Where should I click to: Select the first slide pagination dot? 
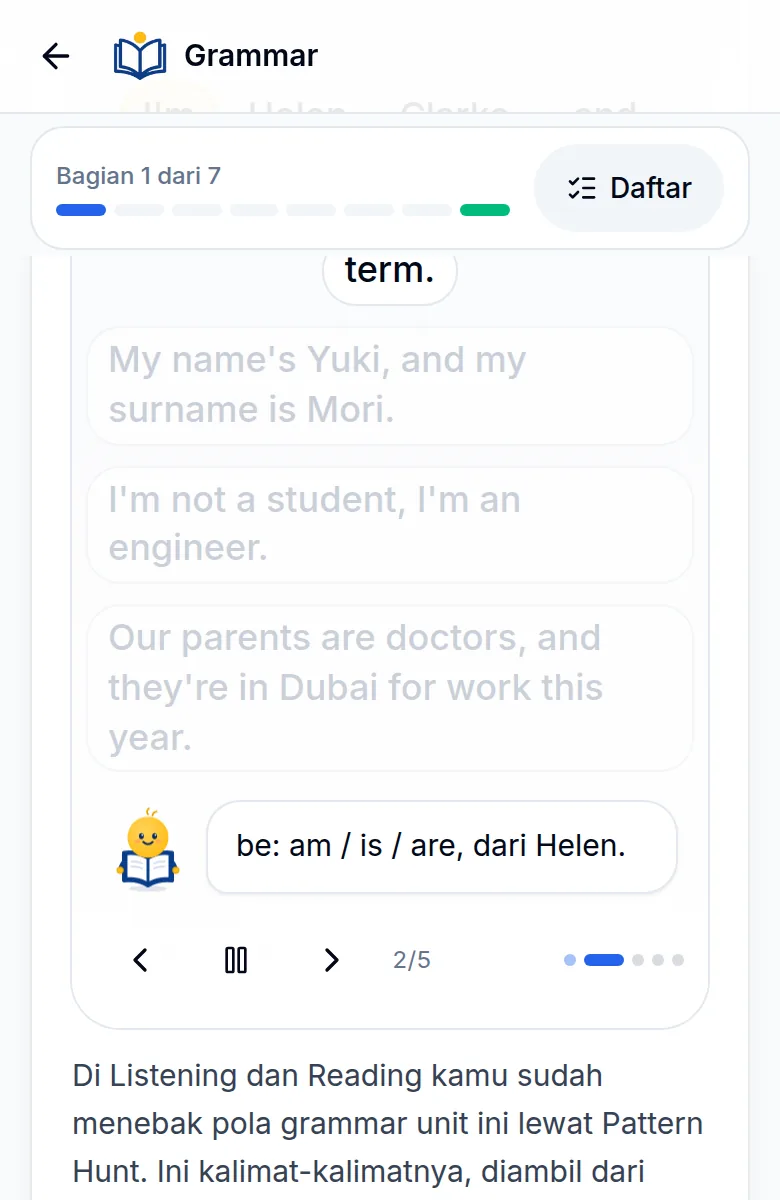click(x=570, y=960)
